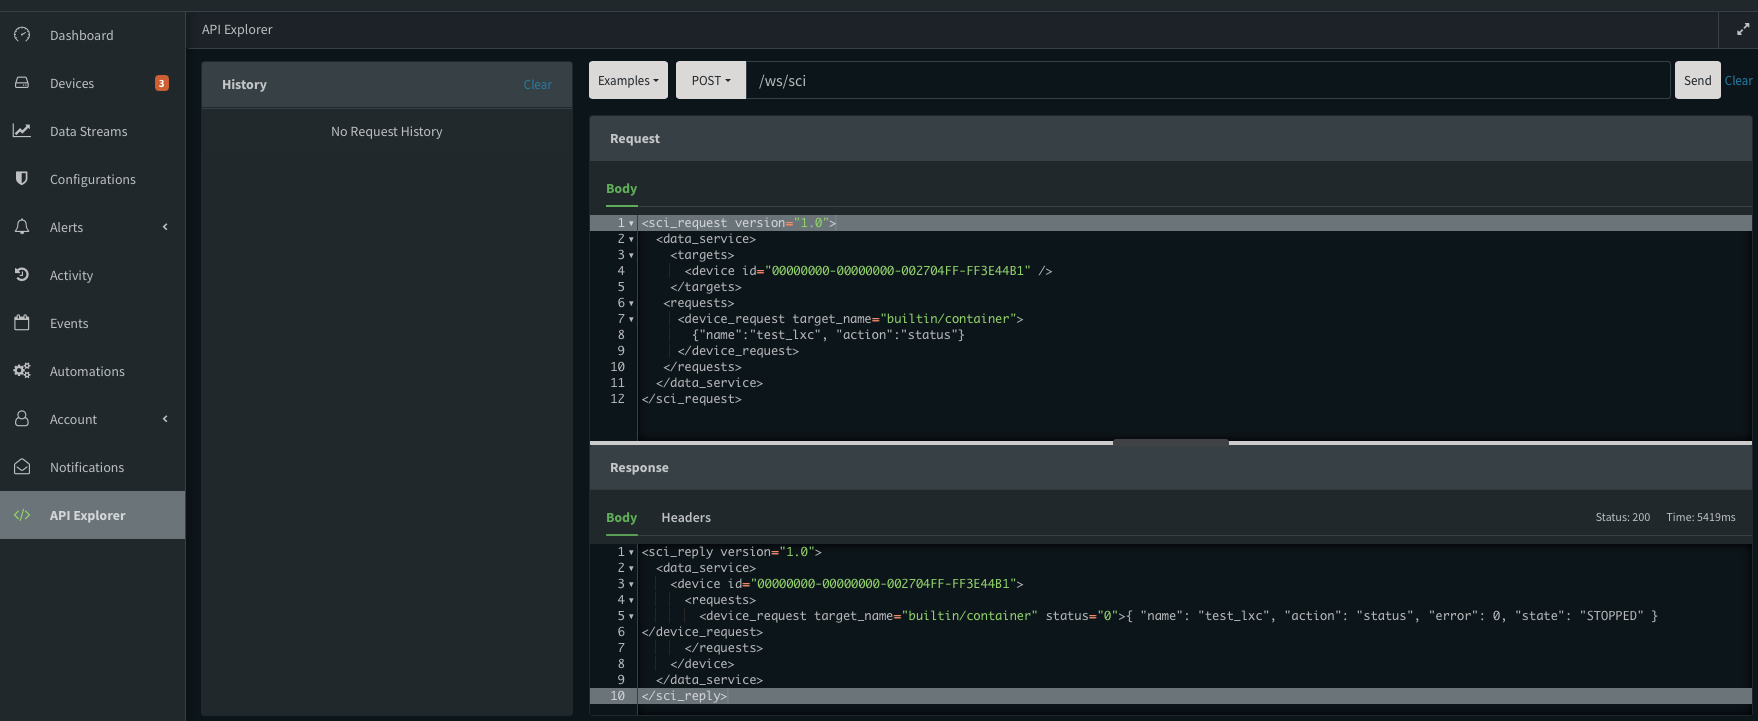Click the Activity history icon
This screenshot has height=721, width=1758.
22,275
